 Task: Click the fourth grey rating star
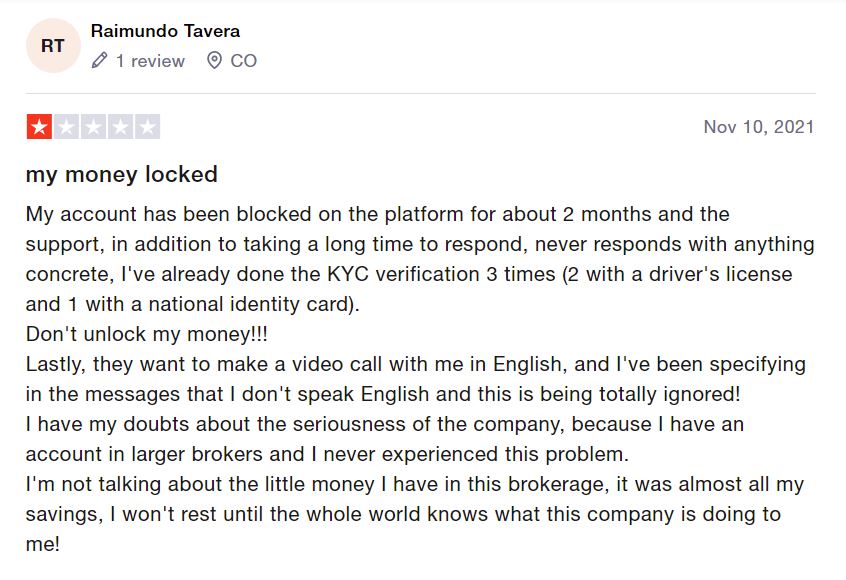coord(120,127)
